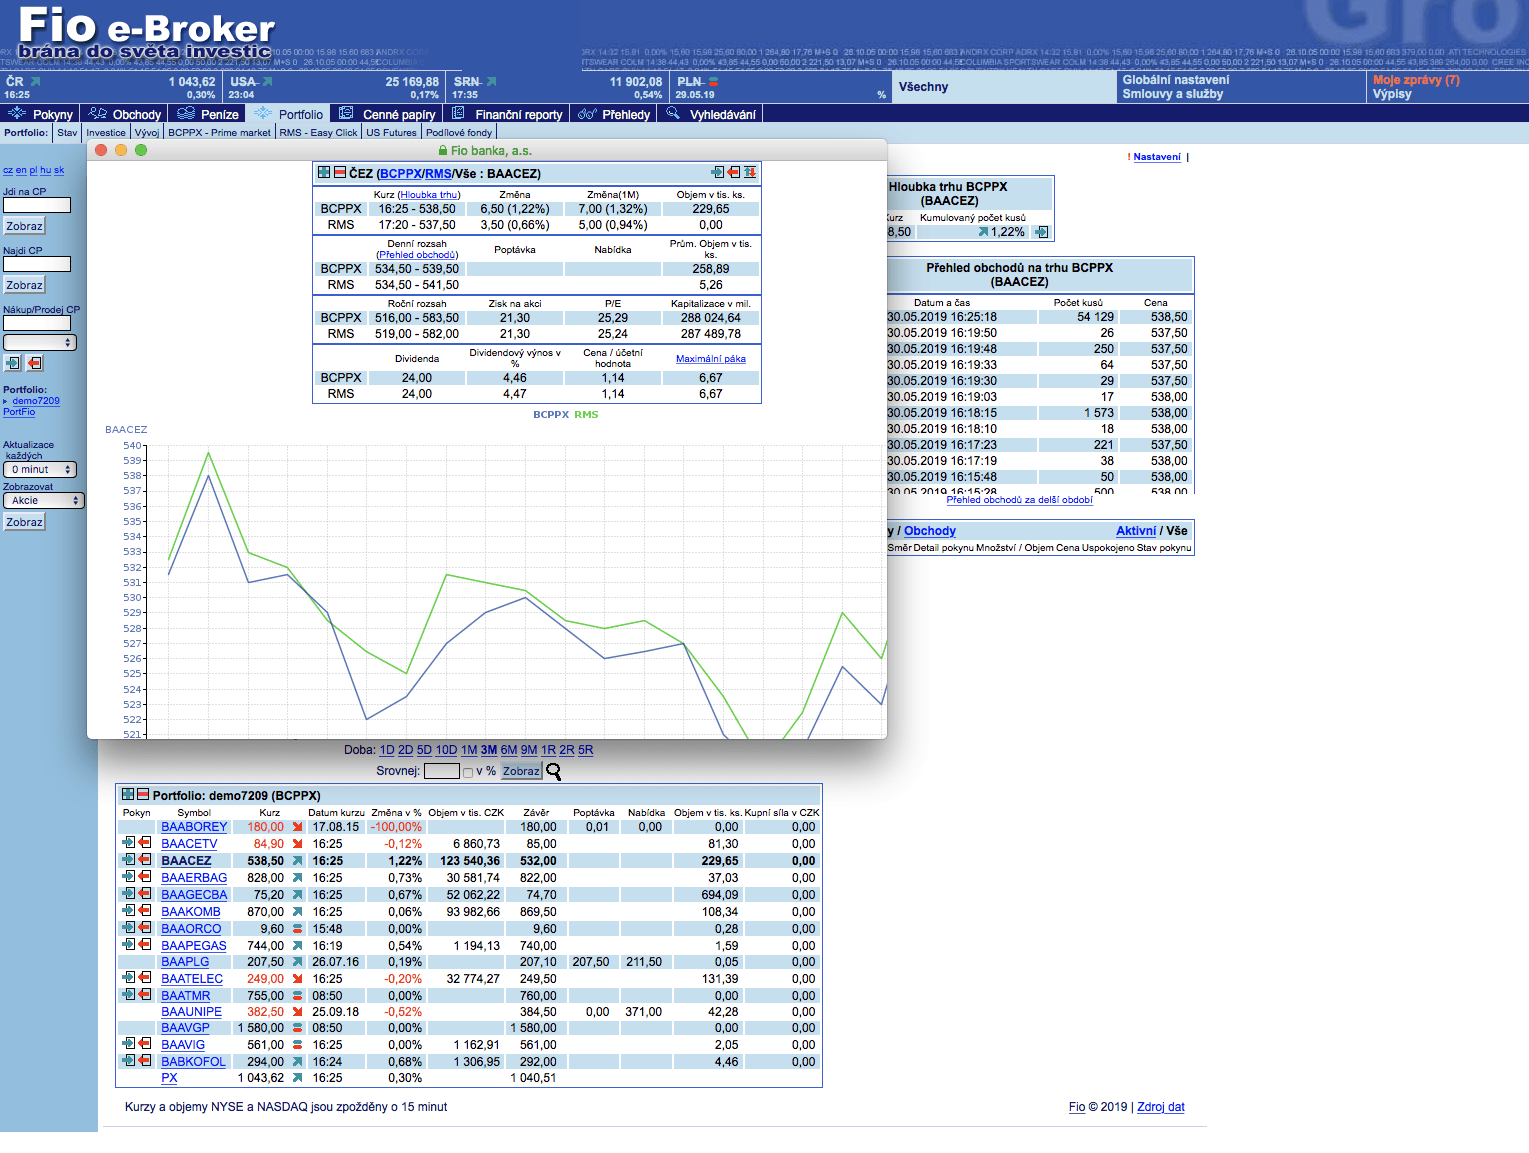Open the 'Maximální páka' link

tap(711, 359)
